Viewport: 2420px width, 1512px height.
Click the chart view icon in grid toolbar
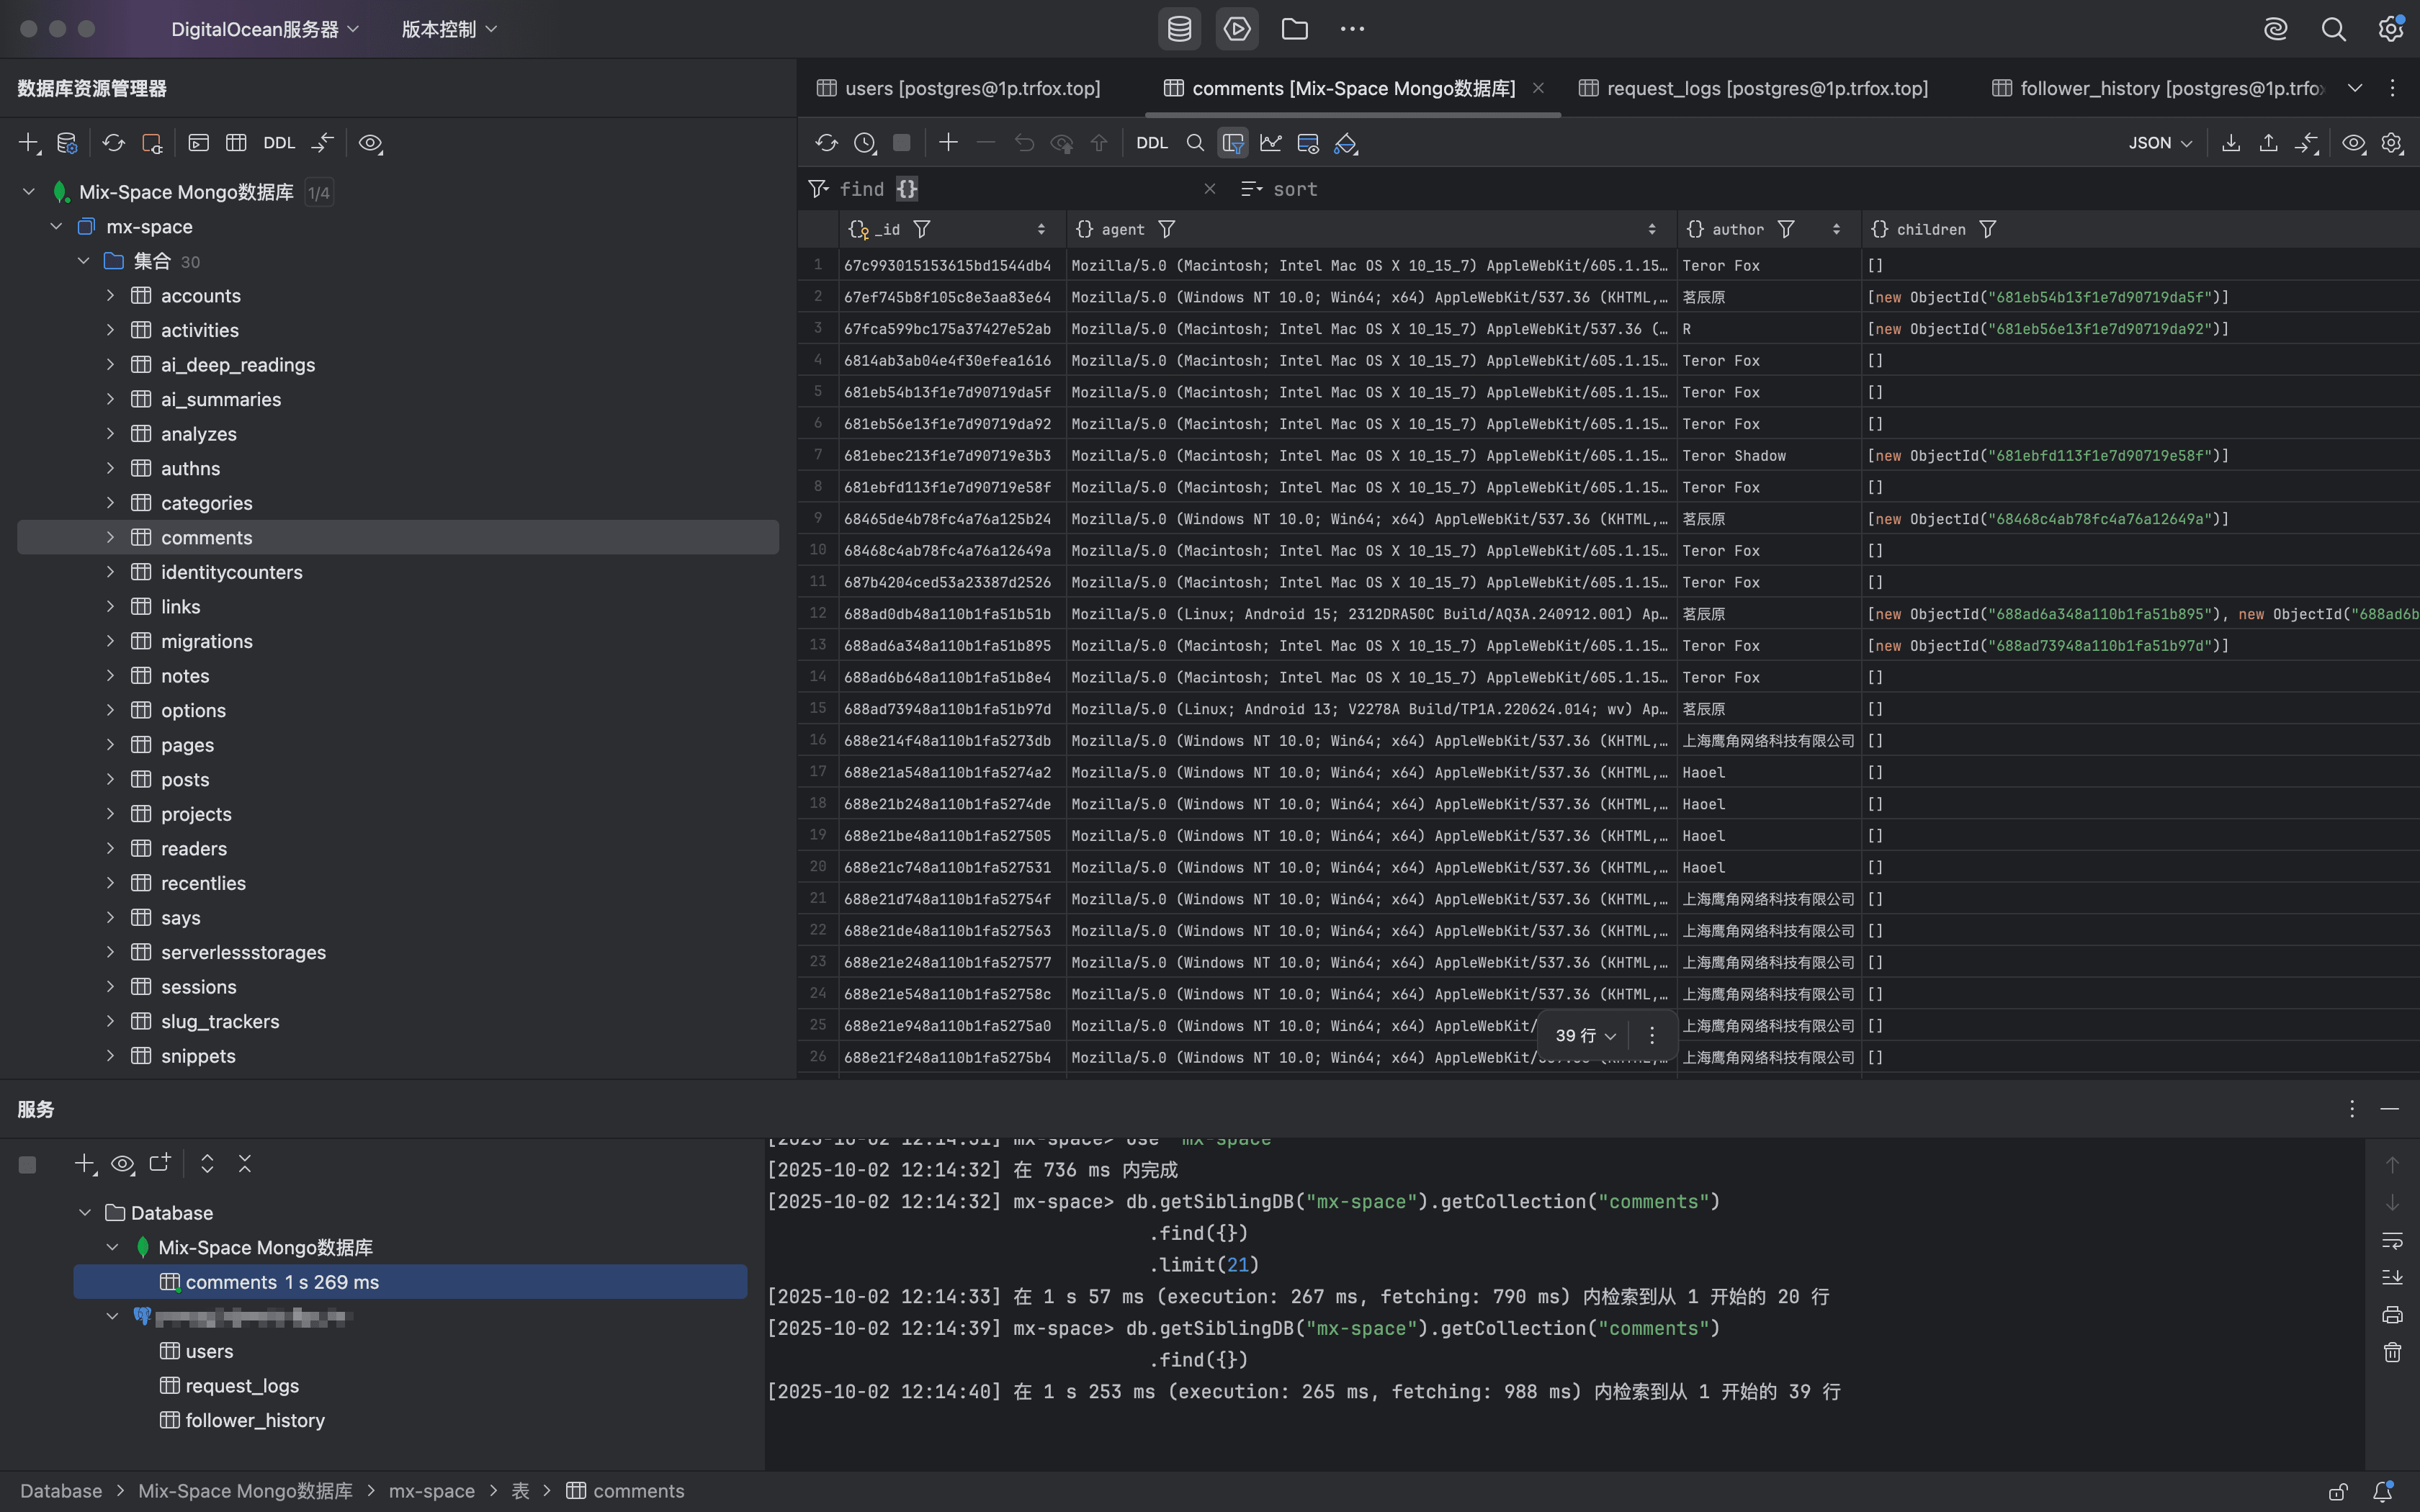click(x=1270, y=143)
